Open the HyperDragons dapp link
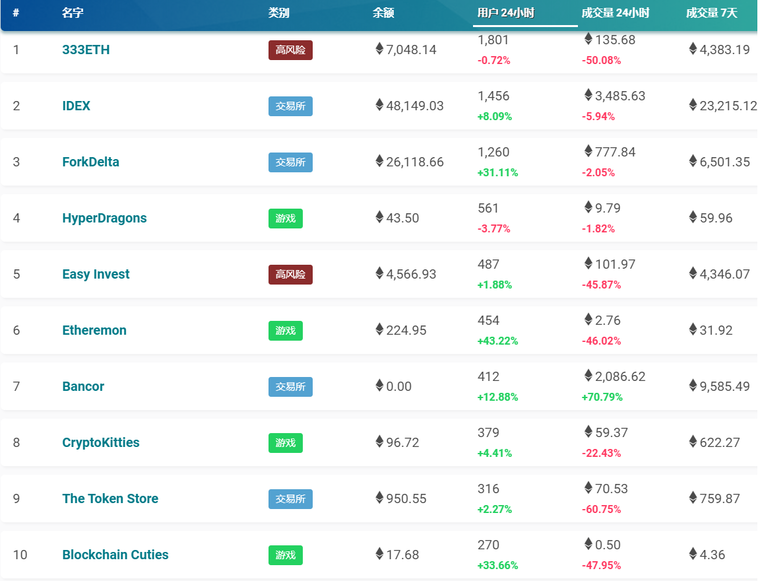 tap(104, 218)
